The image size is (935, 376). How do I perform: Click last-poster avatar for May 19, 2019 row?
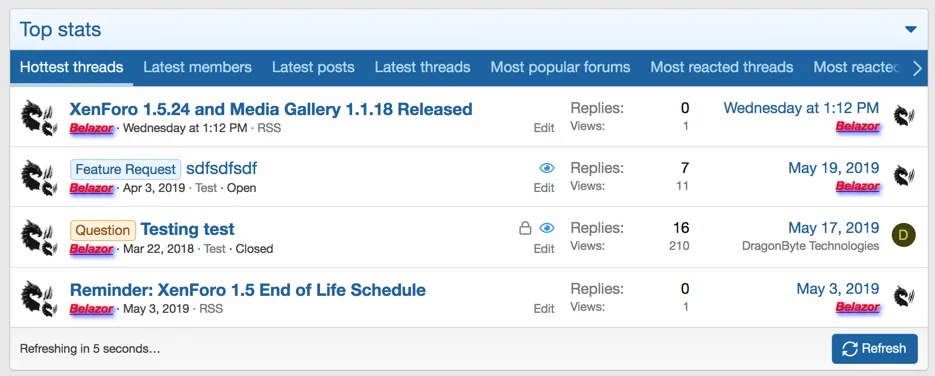[904, 176]
